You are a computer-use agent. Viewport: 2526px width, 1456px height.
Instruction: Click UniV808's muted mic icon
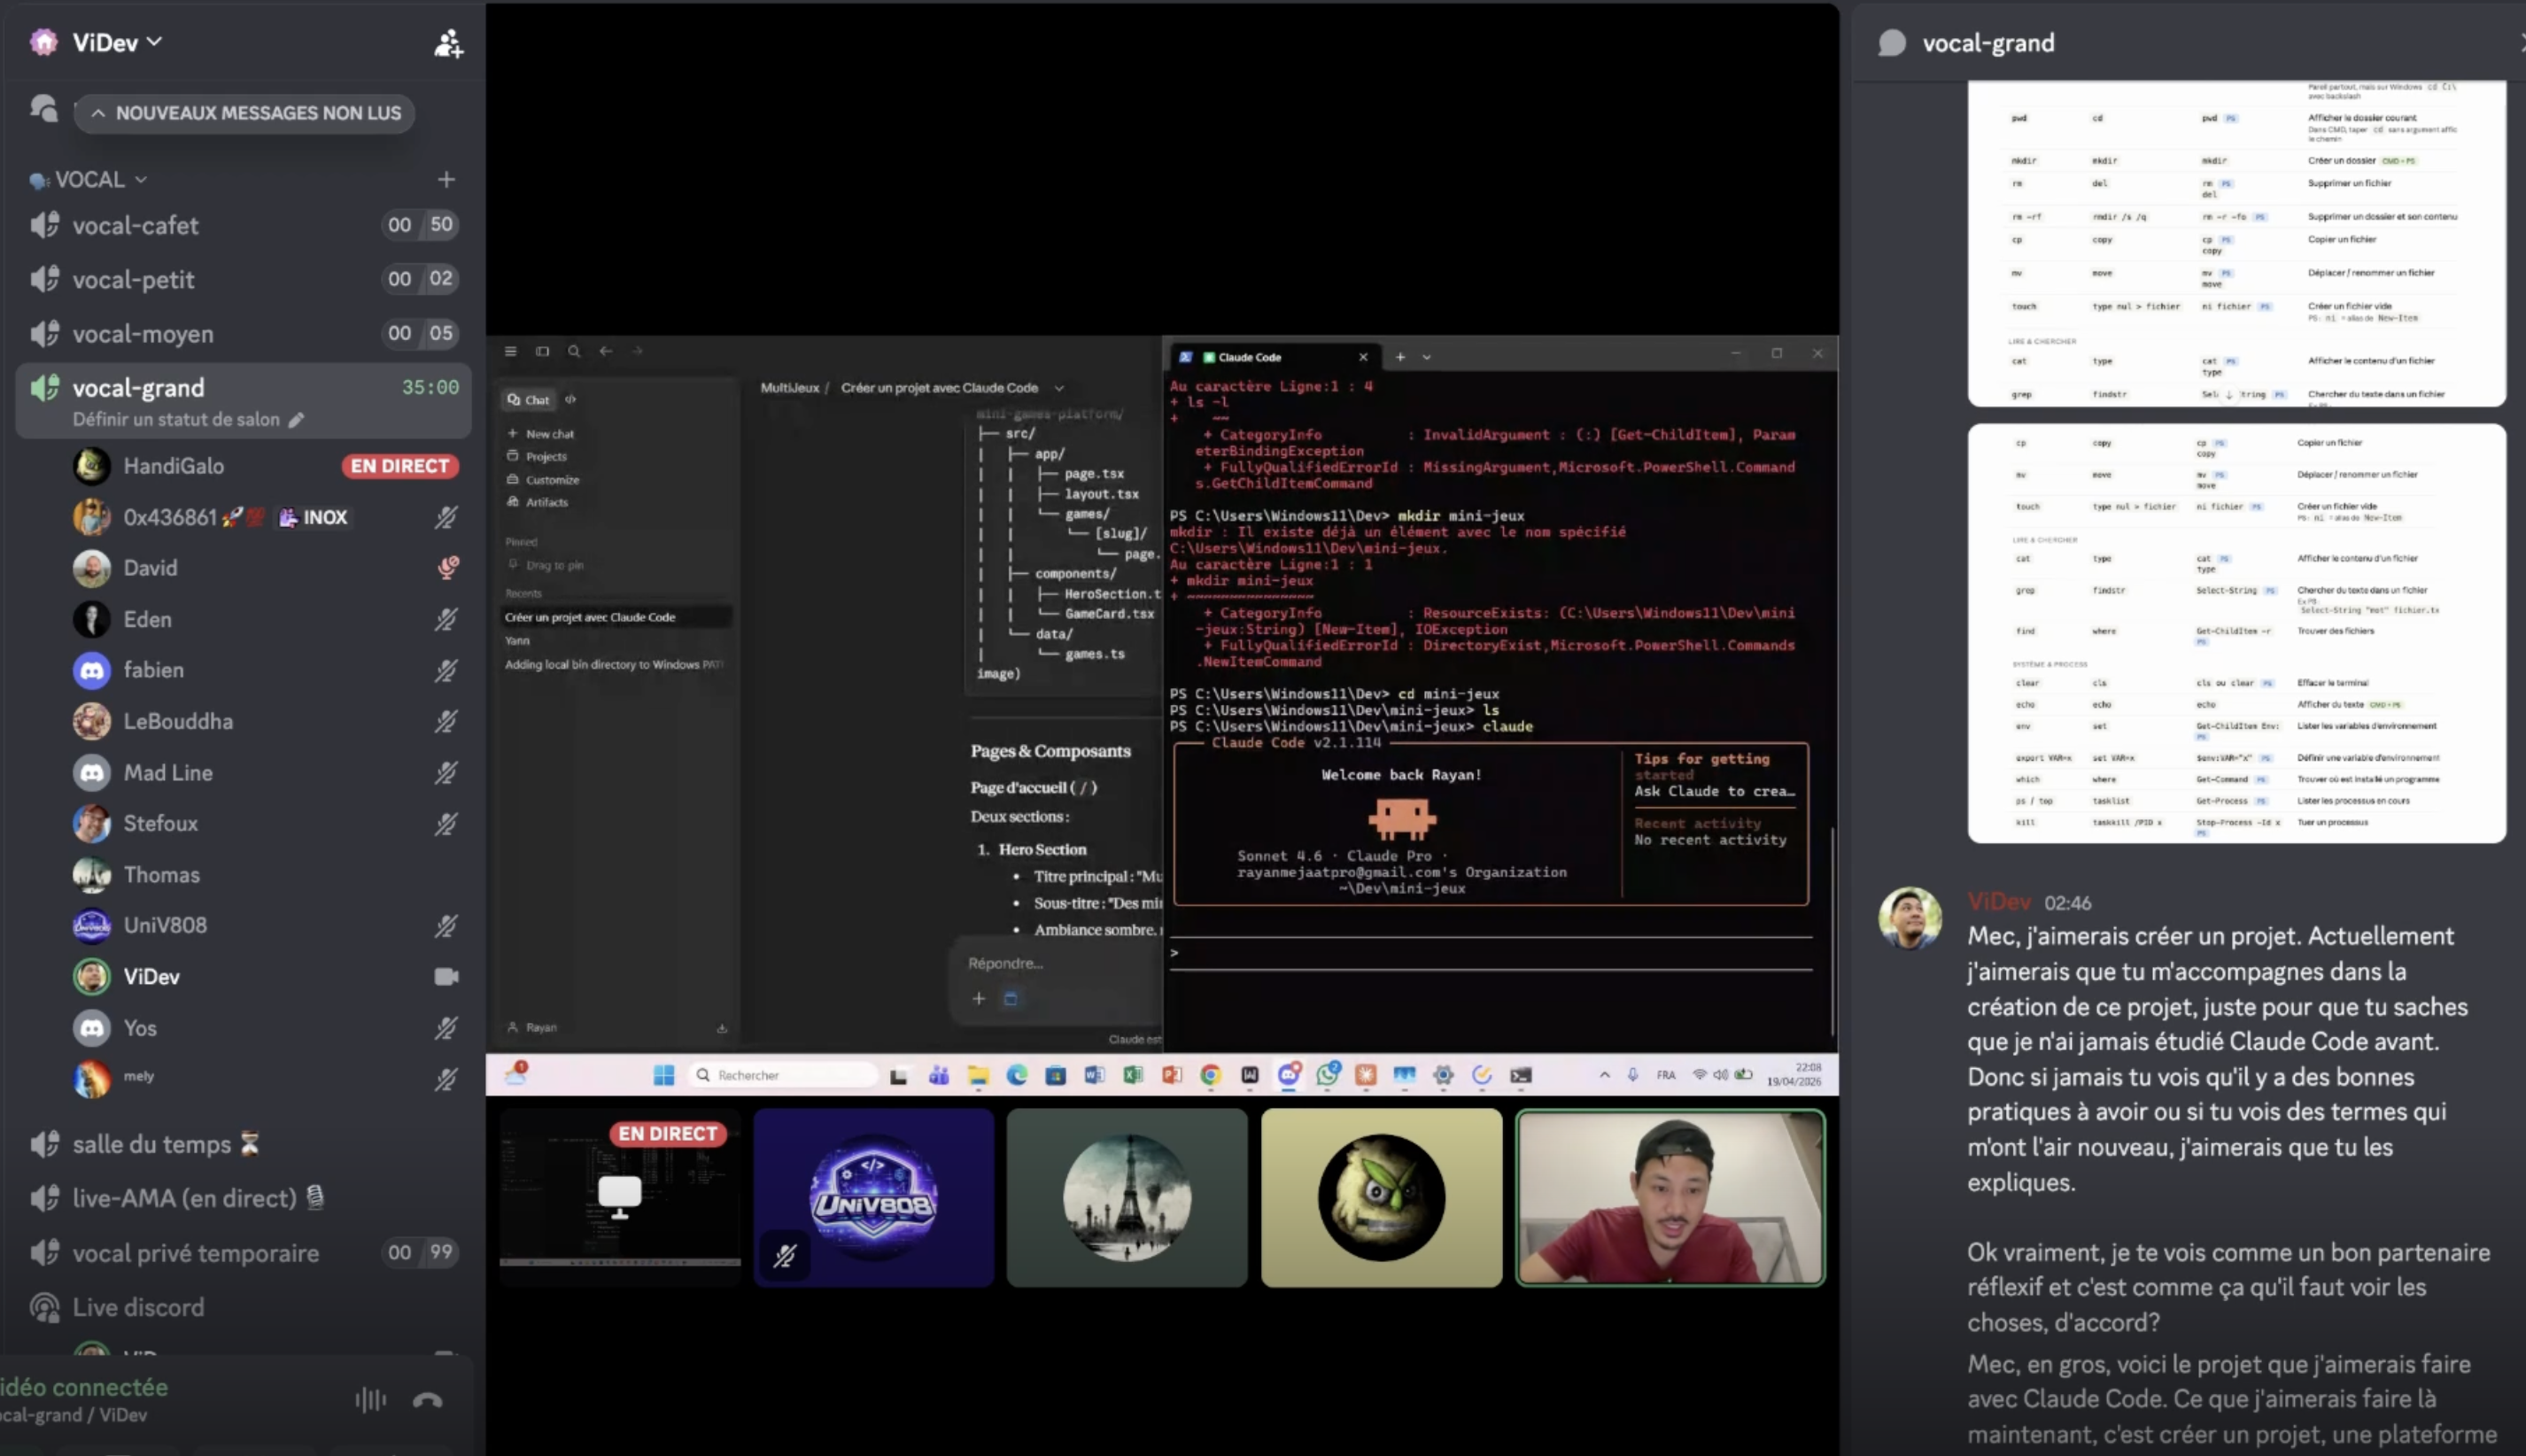pyautogui.click(x=446, y=926)
